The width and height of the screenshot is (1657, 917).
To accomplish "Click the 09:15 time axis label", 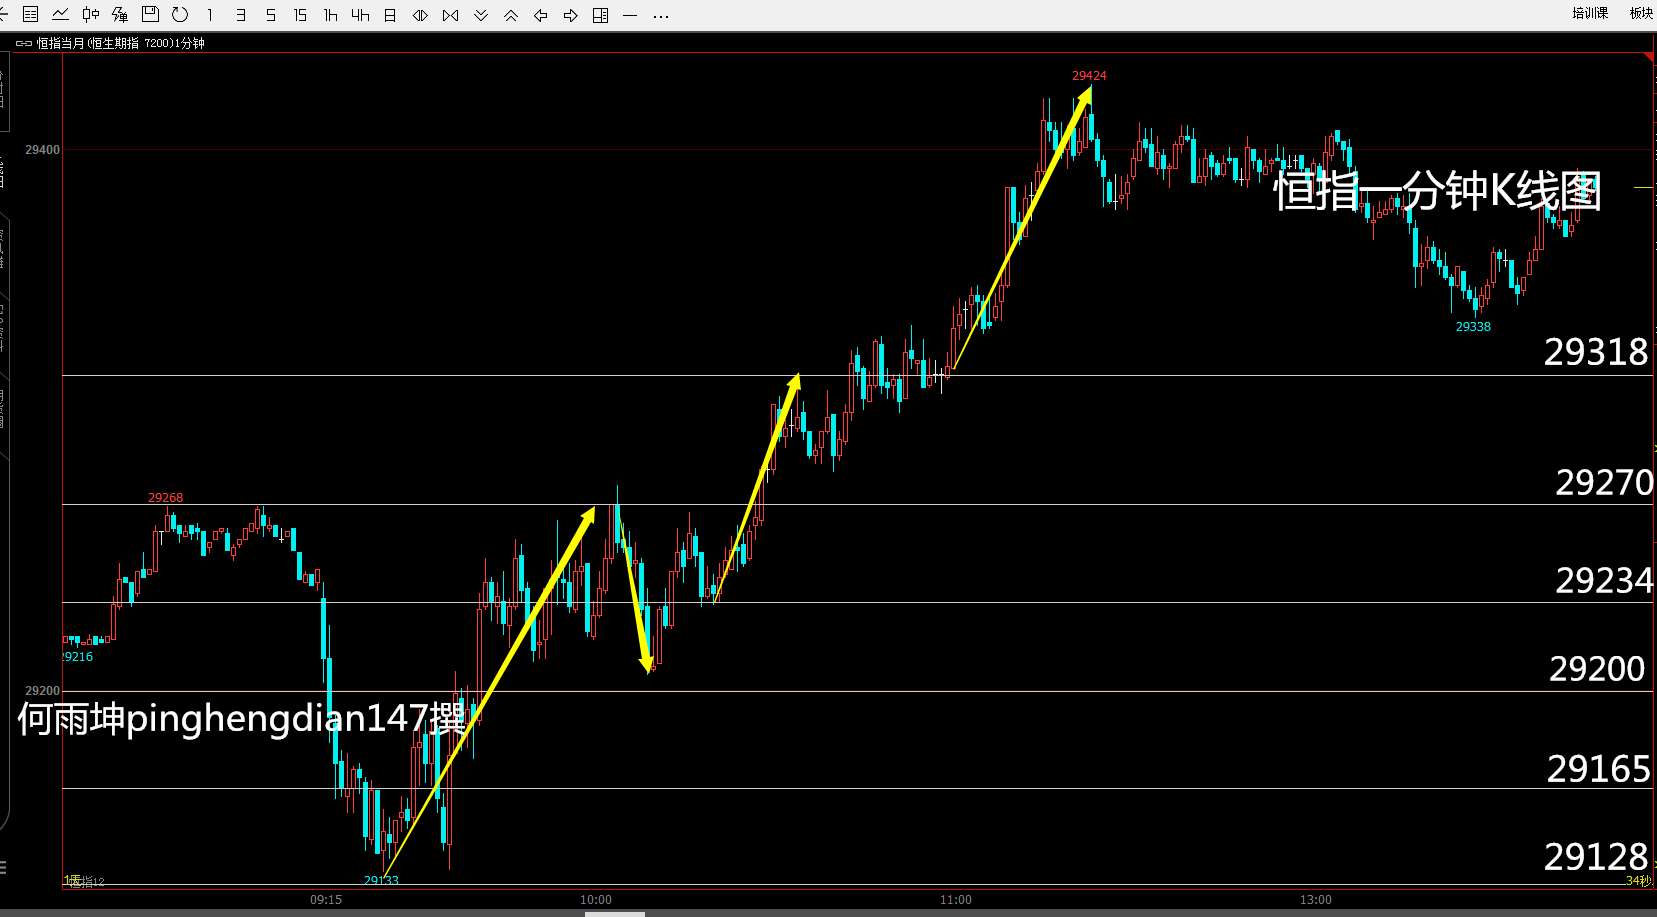I will [x=326, y=900].
